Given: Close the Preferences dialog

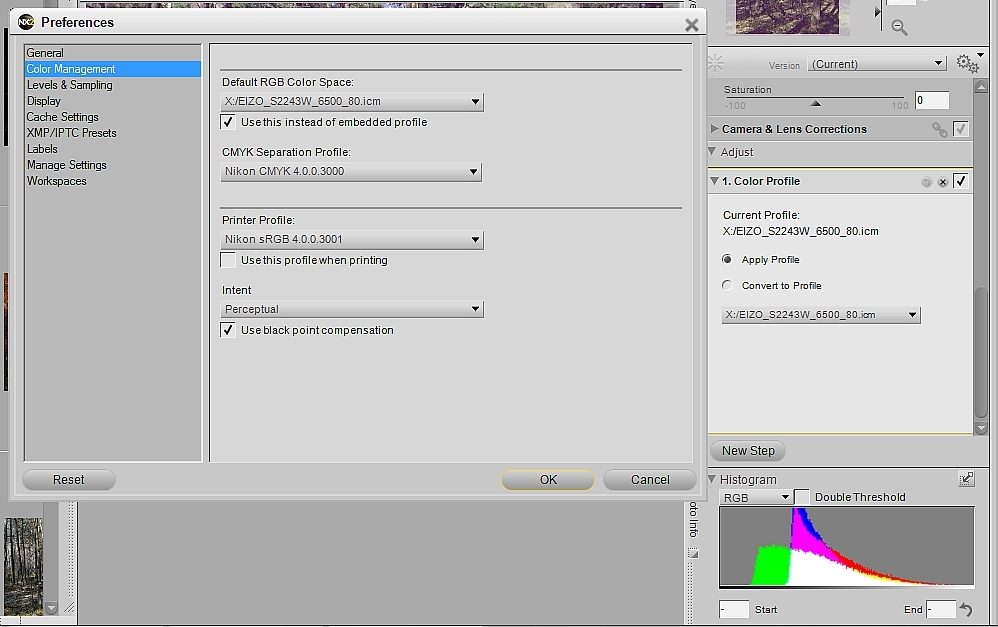Looking at the screenshot, I should point(691,25).
